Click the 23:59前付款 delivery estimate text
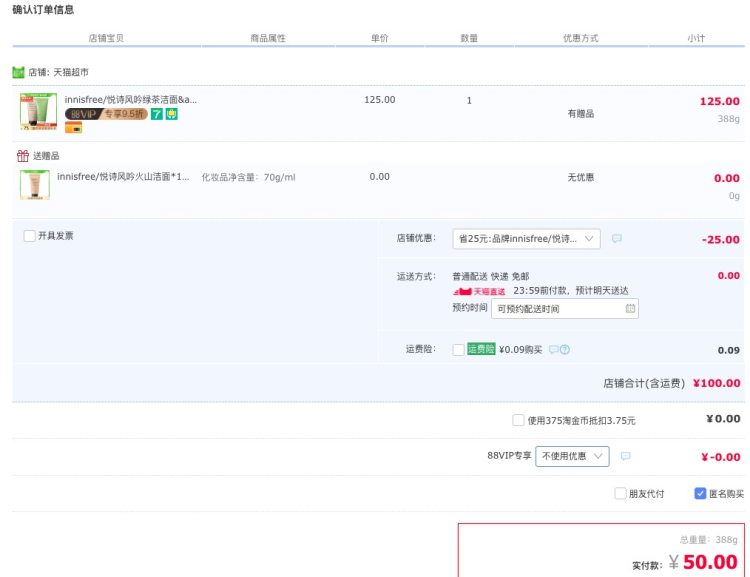Viewport: 750px width, 577px height. coord(571,290)
